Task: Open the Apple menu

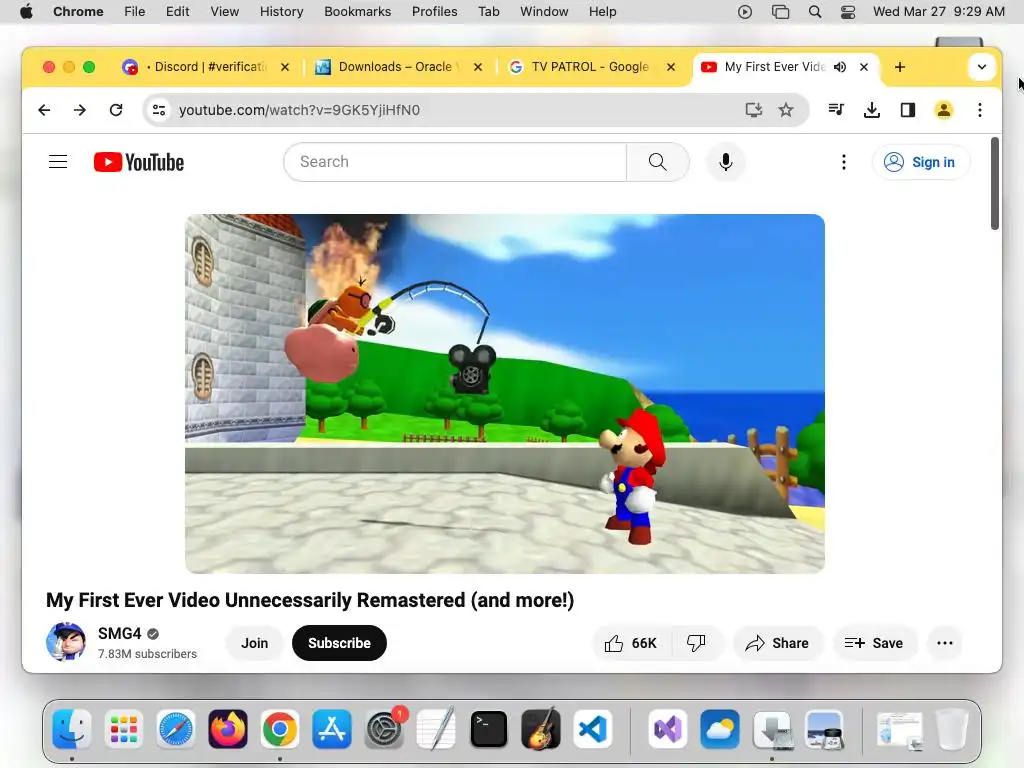Action: 26,12
